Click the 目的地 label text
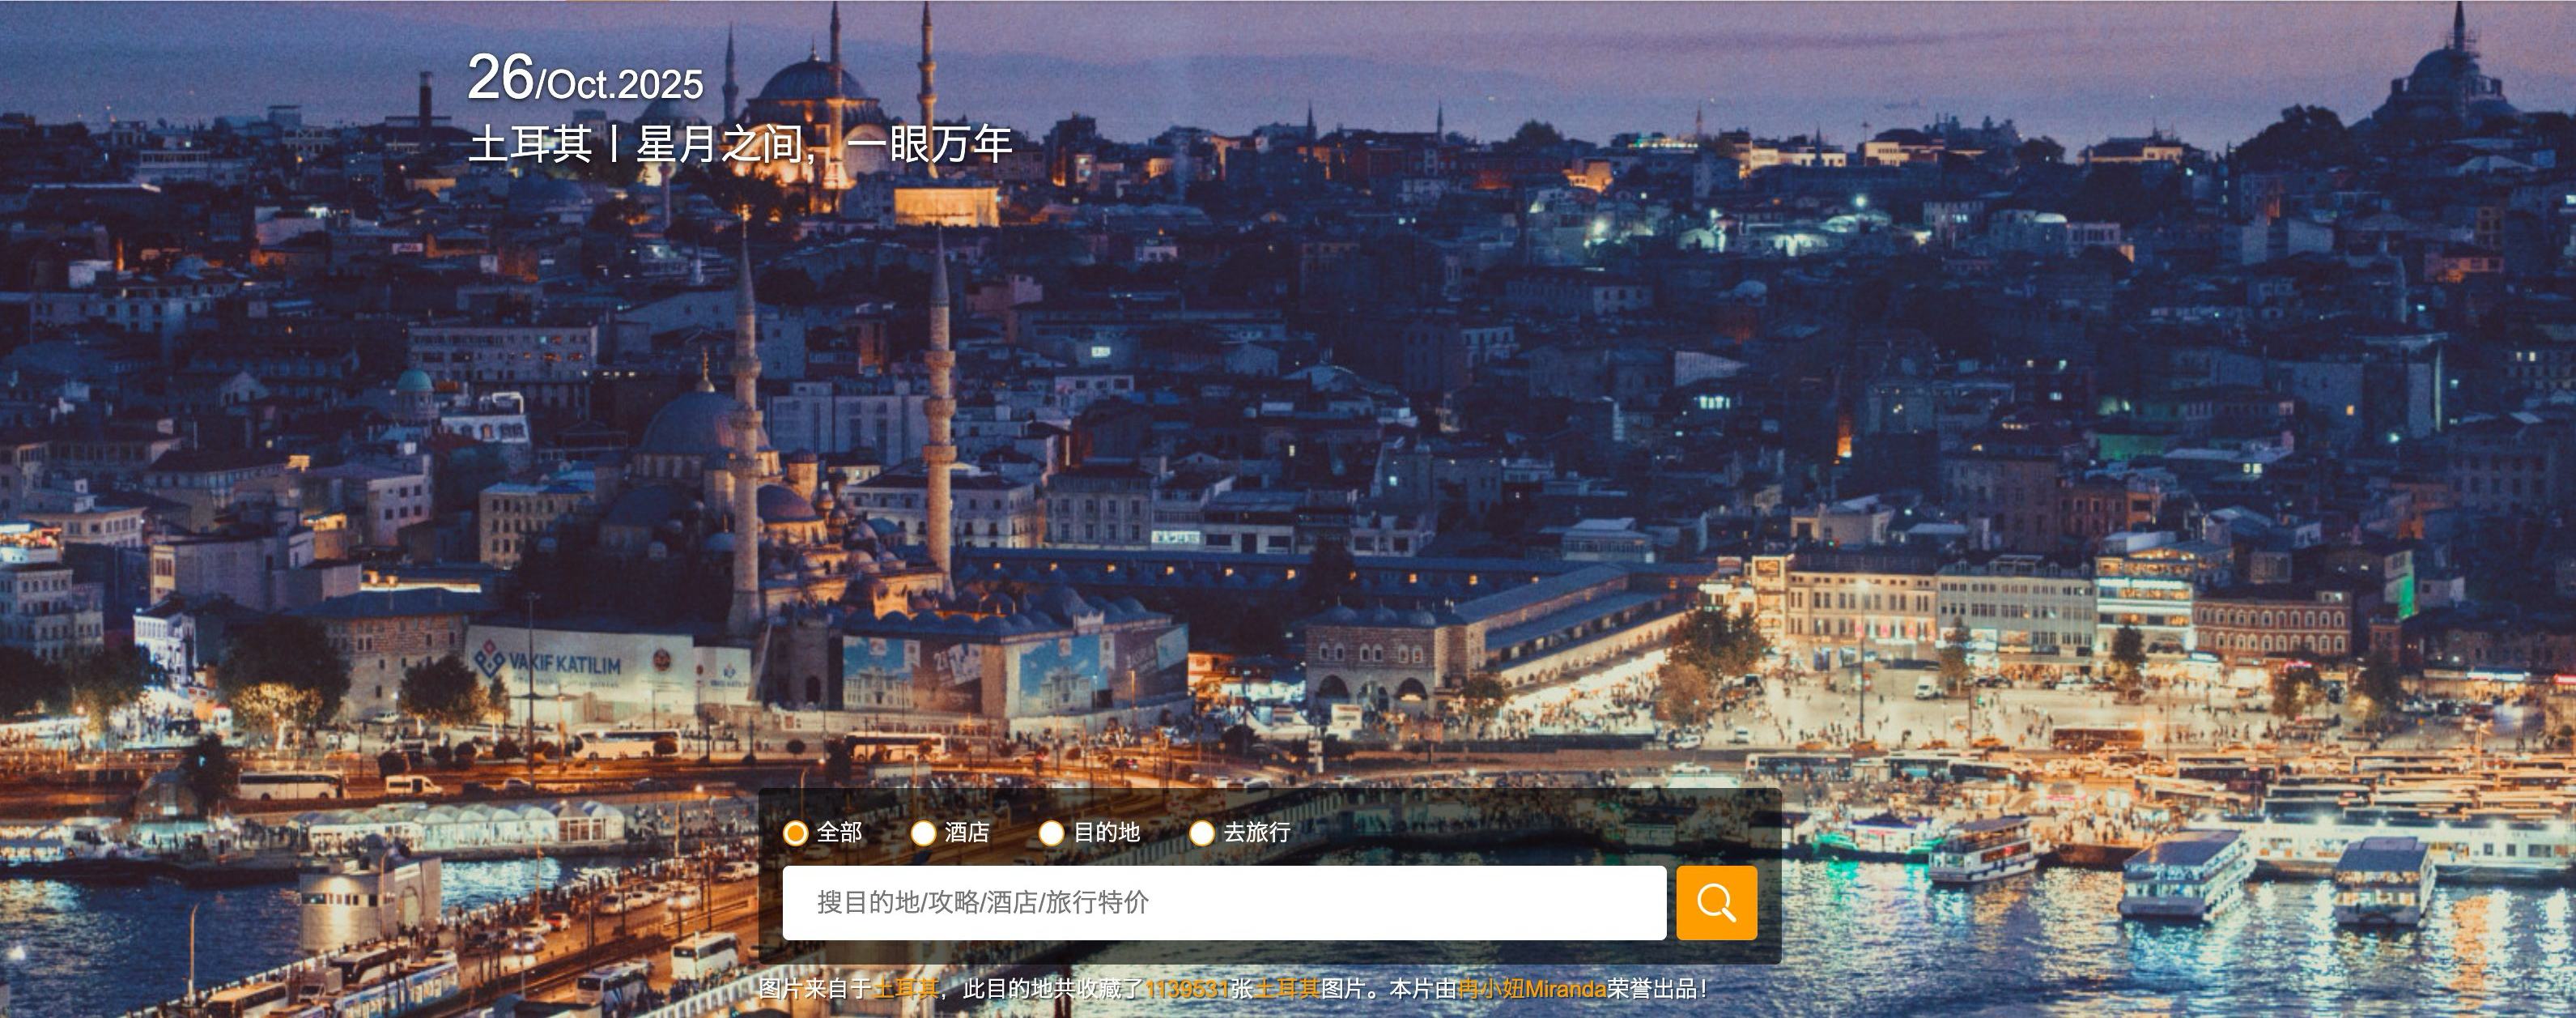Image resolution: width=2576 pixels, height=1018 pixels. pos(1106,833)
